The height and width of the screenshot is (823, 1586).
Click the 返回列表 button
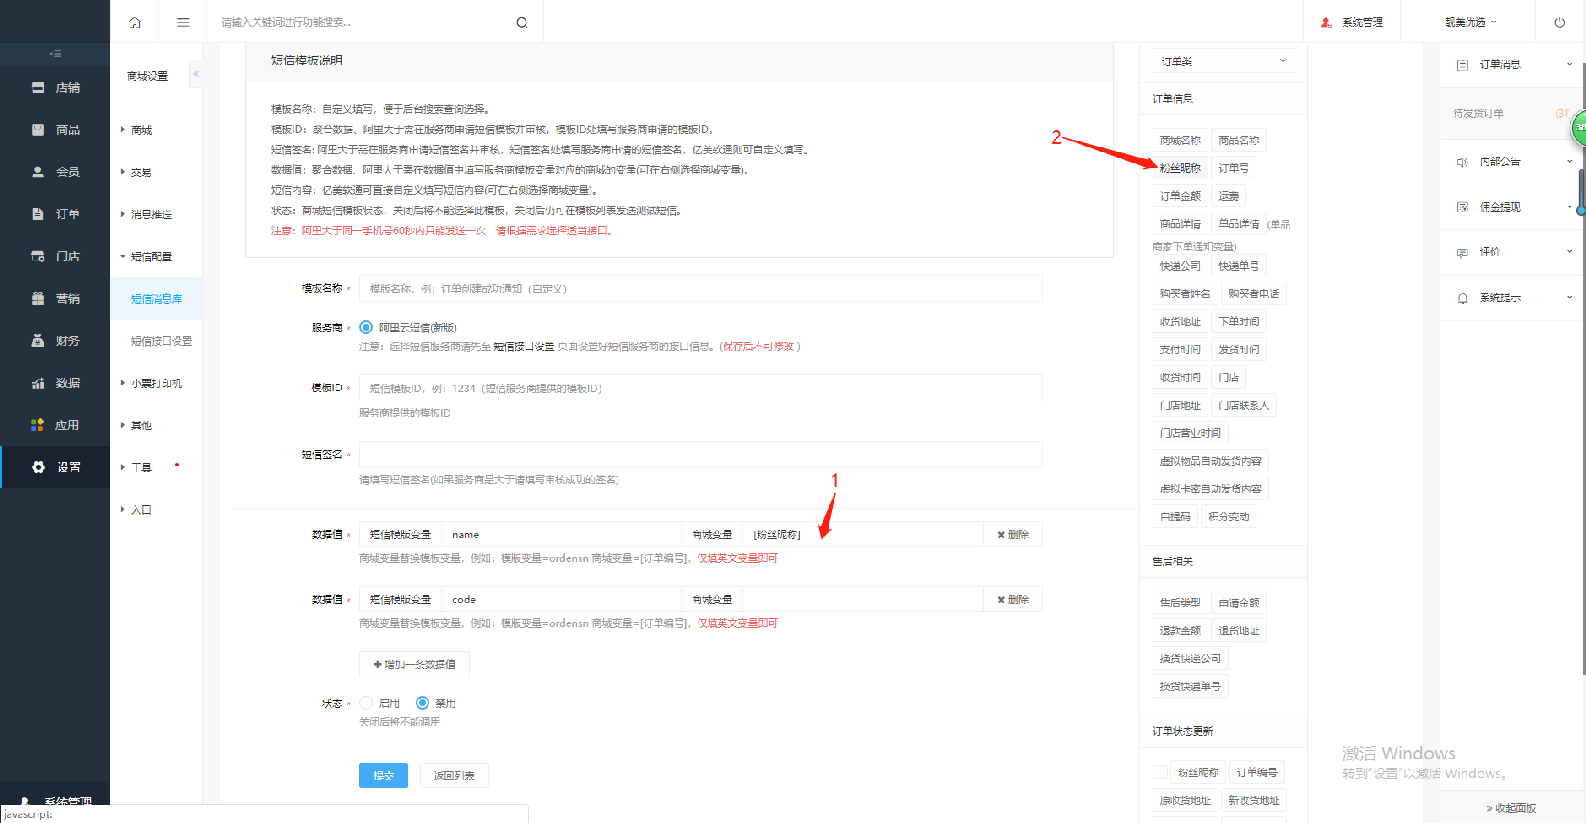coord(454,775)
